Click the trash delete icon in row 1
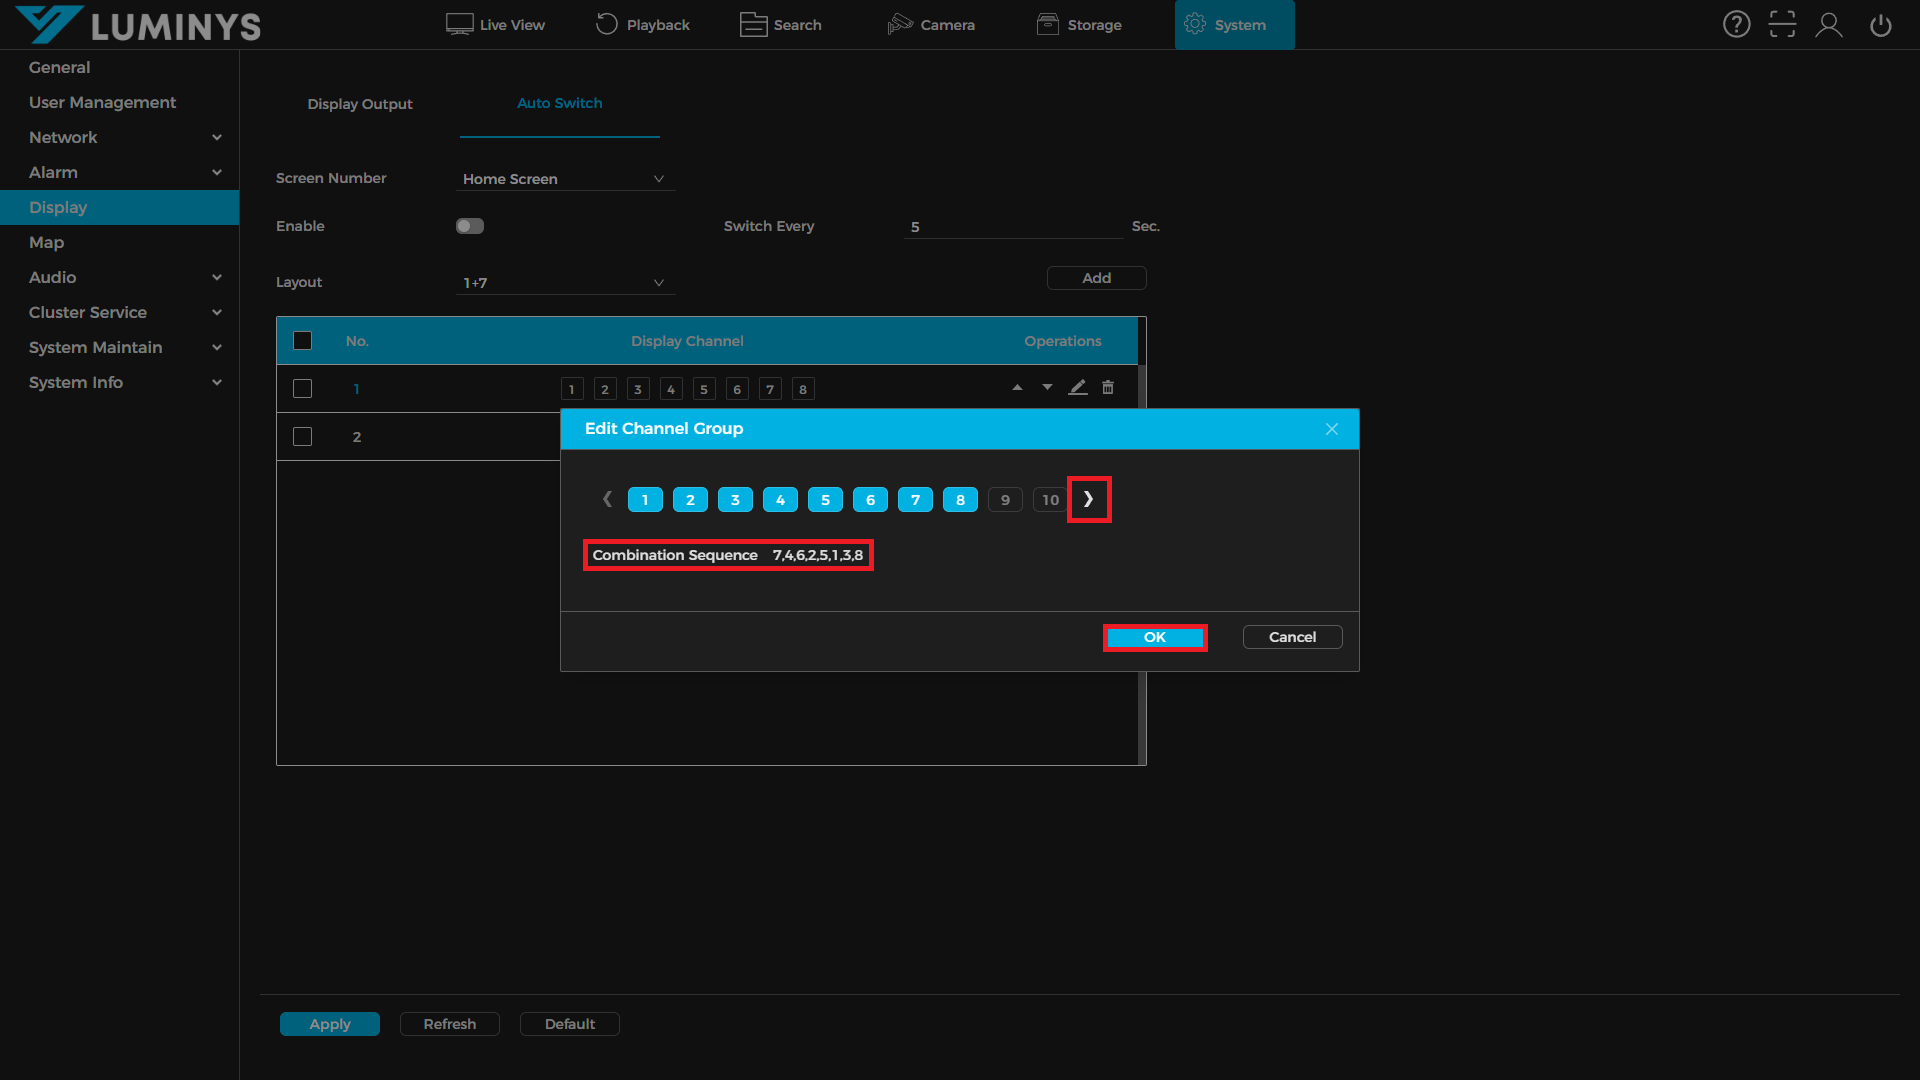 [x=1108, y=387]
